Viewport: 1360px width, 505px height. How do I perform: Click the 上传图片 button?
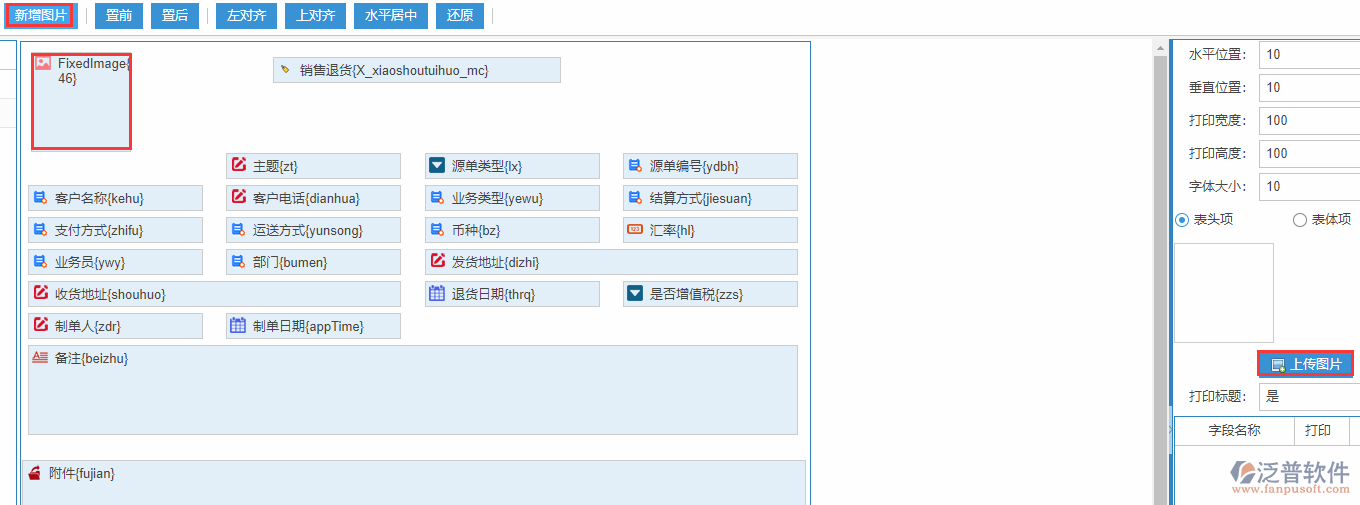pyautogui.click(x=1305, y=364)
